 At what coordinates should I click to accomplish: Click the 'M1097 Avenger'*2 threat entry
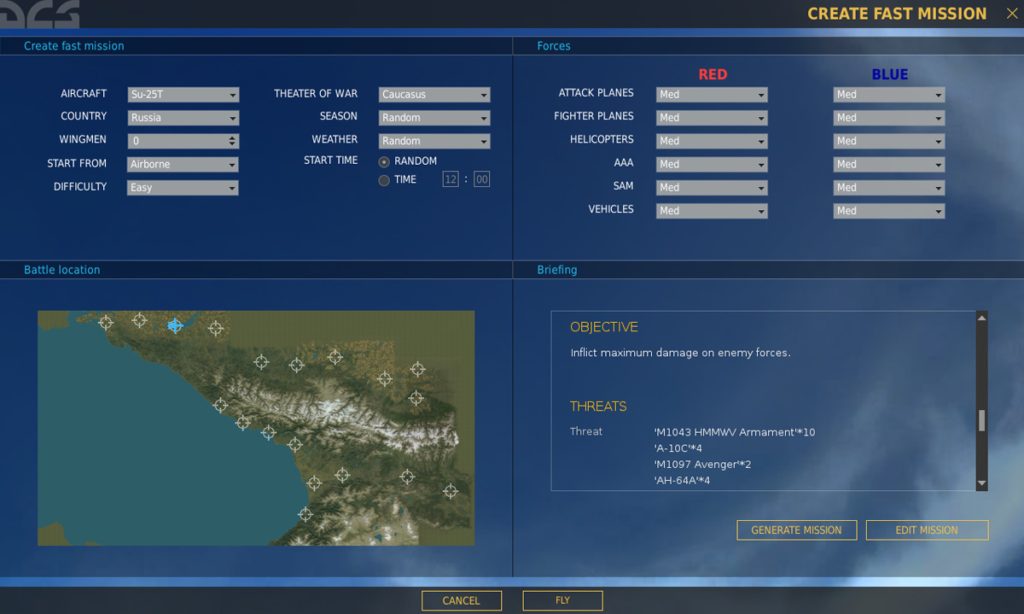click(703, 464)
